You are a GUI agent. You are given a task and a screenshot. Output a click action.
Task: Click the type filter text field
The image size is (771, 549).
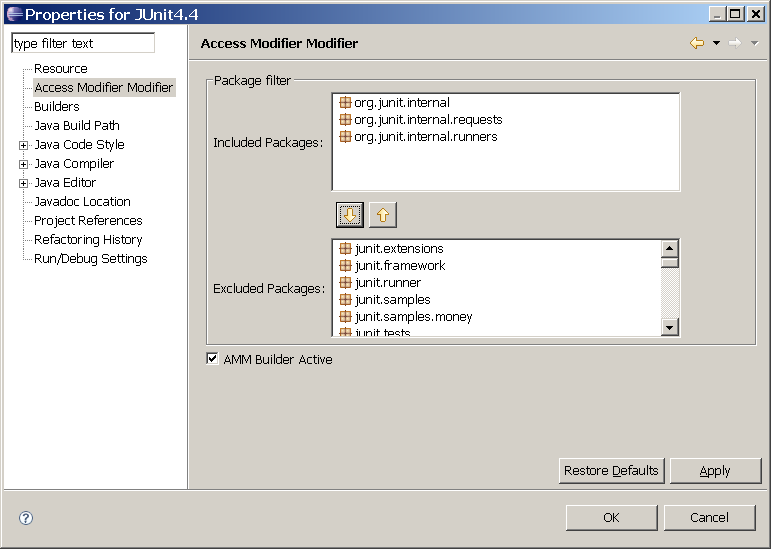pyautogui.click(x=83, y=43)
